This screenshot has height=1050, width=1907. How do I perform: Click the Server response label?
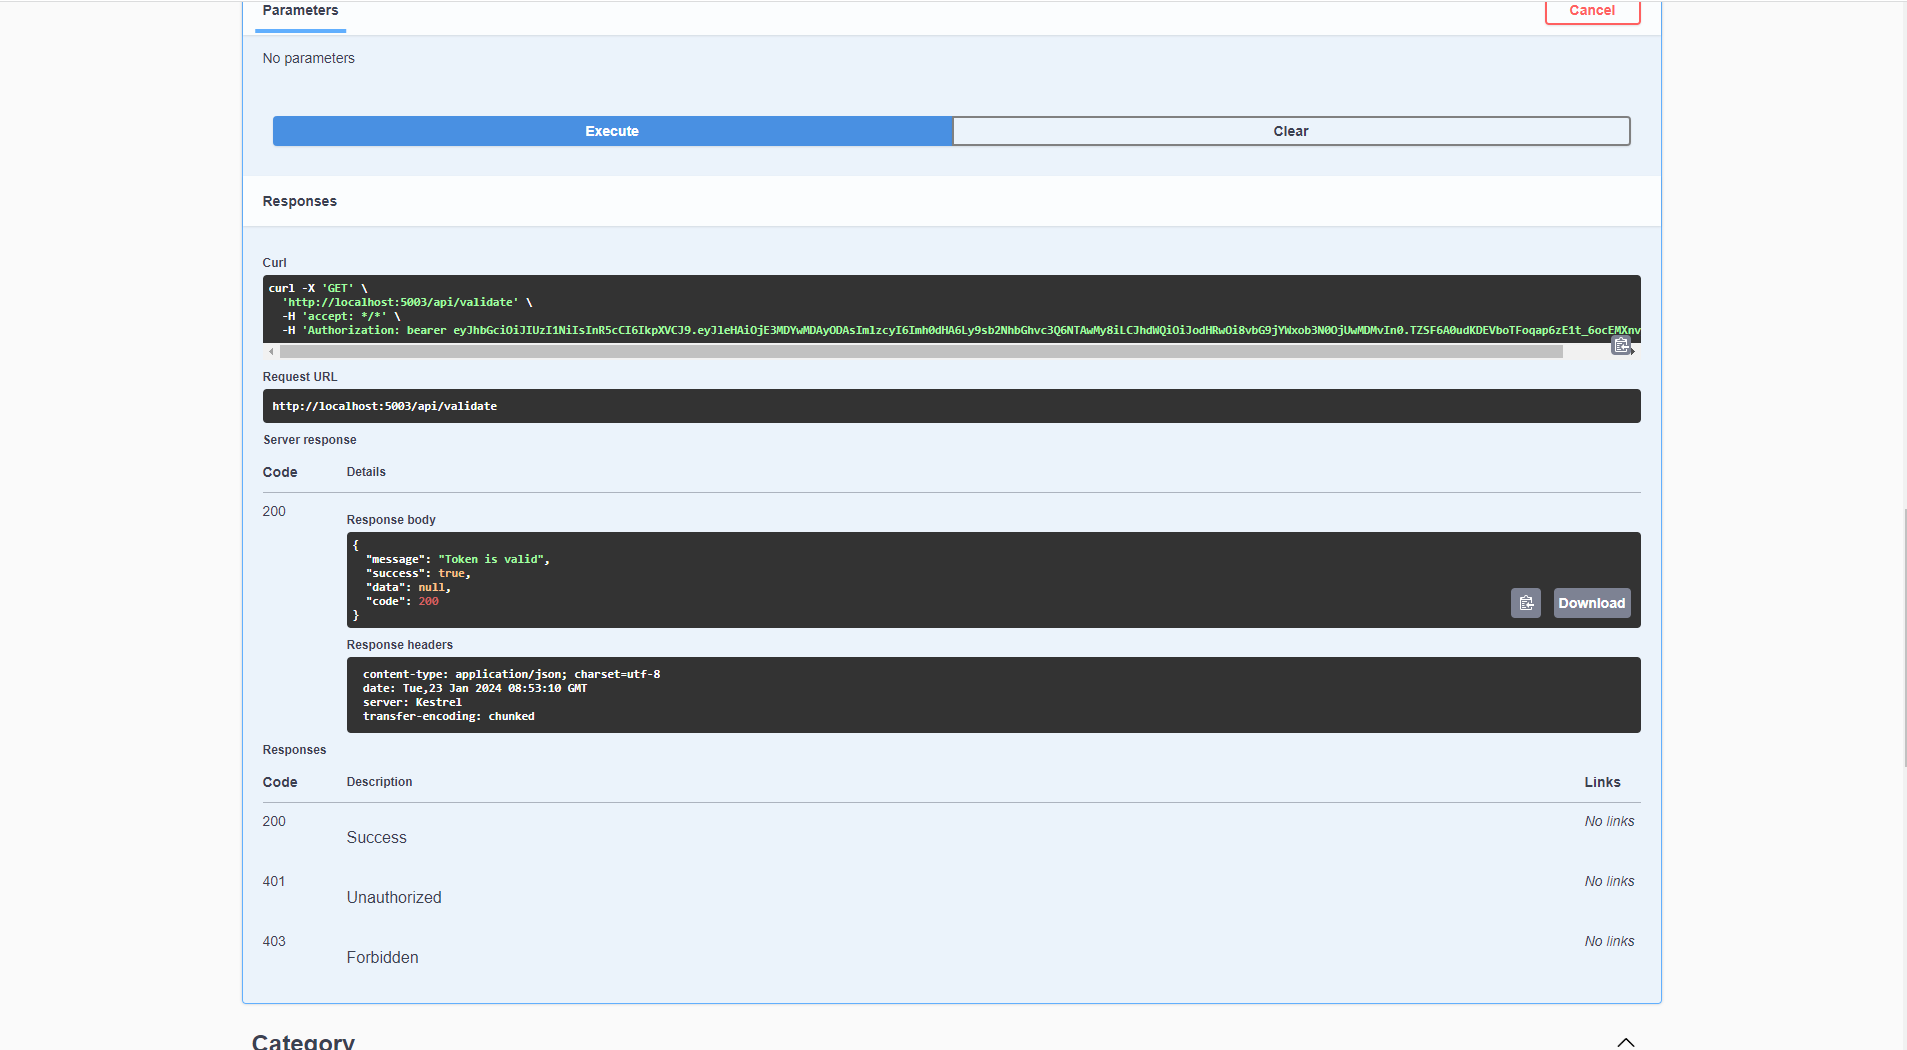point(310,440)
